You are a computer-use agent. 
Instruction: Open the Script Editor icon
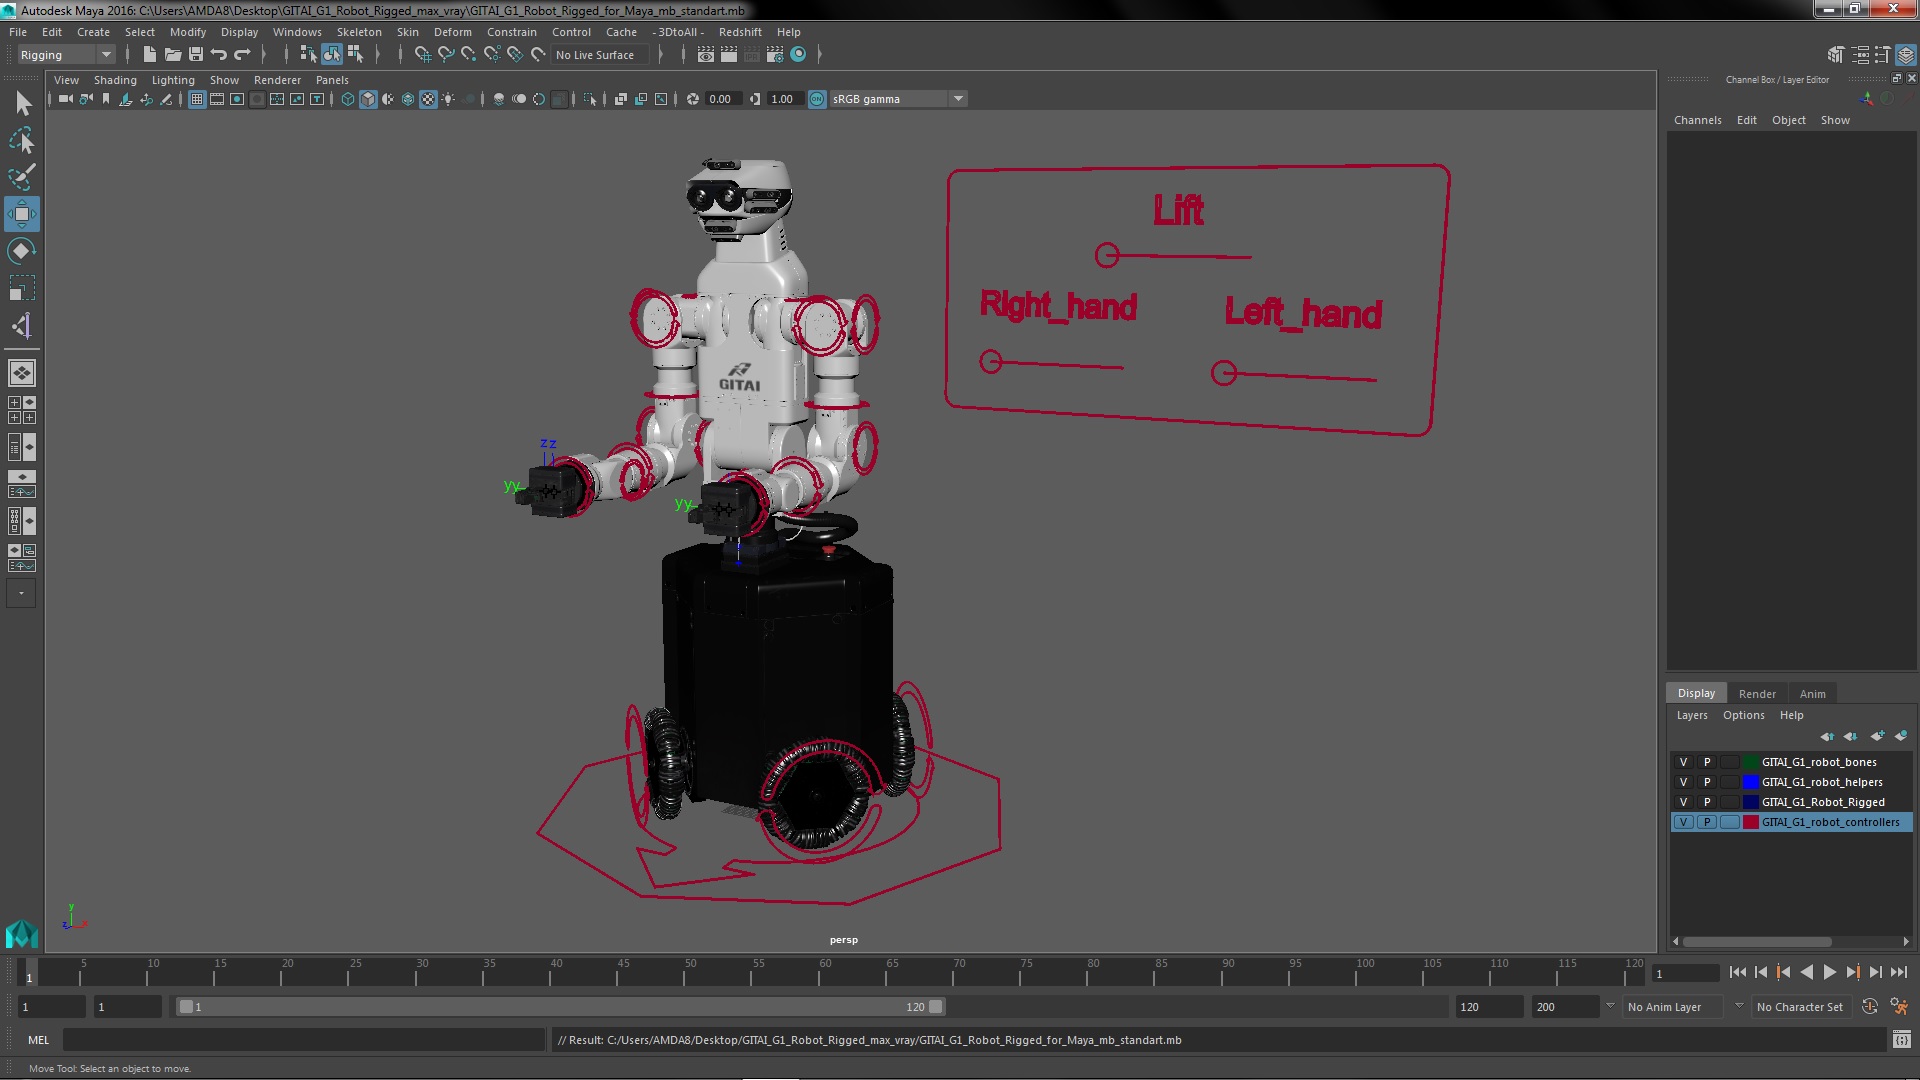1901,1040
